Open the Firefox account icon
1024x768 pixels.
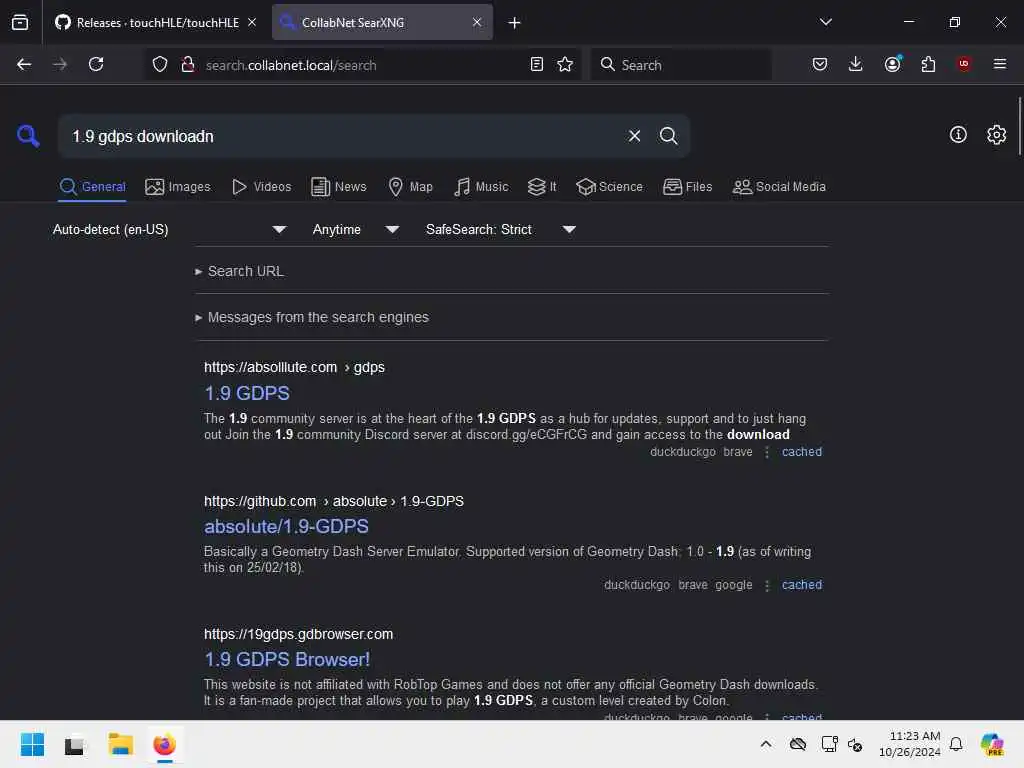point(892,64)
